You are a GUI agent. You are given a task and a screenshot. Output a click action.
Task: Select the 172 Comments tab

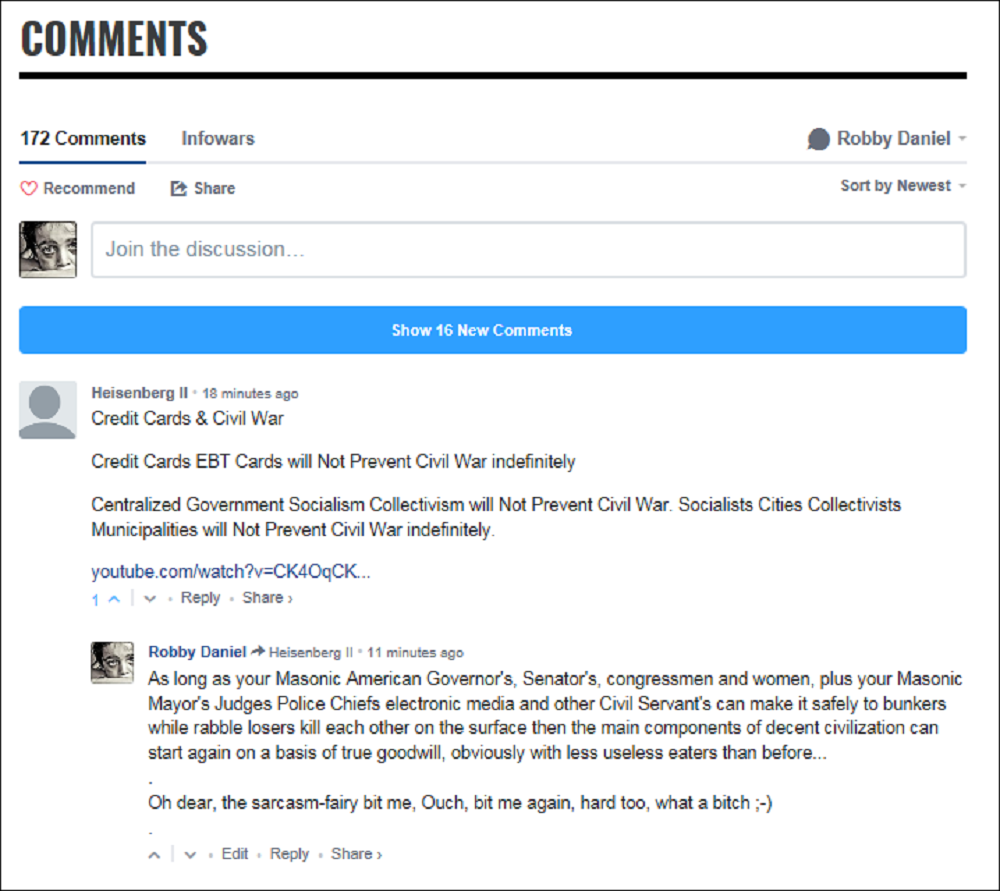pos(83,139)
